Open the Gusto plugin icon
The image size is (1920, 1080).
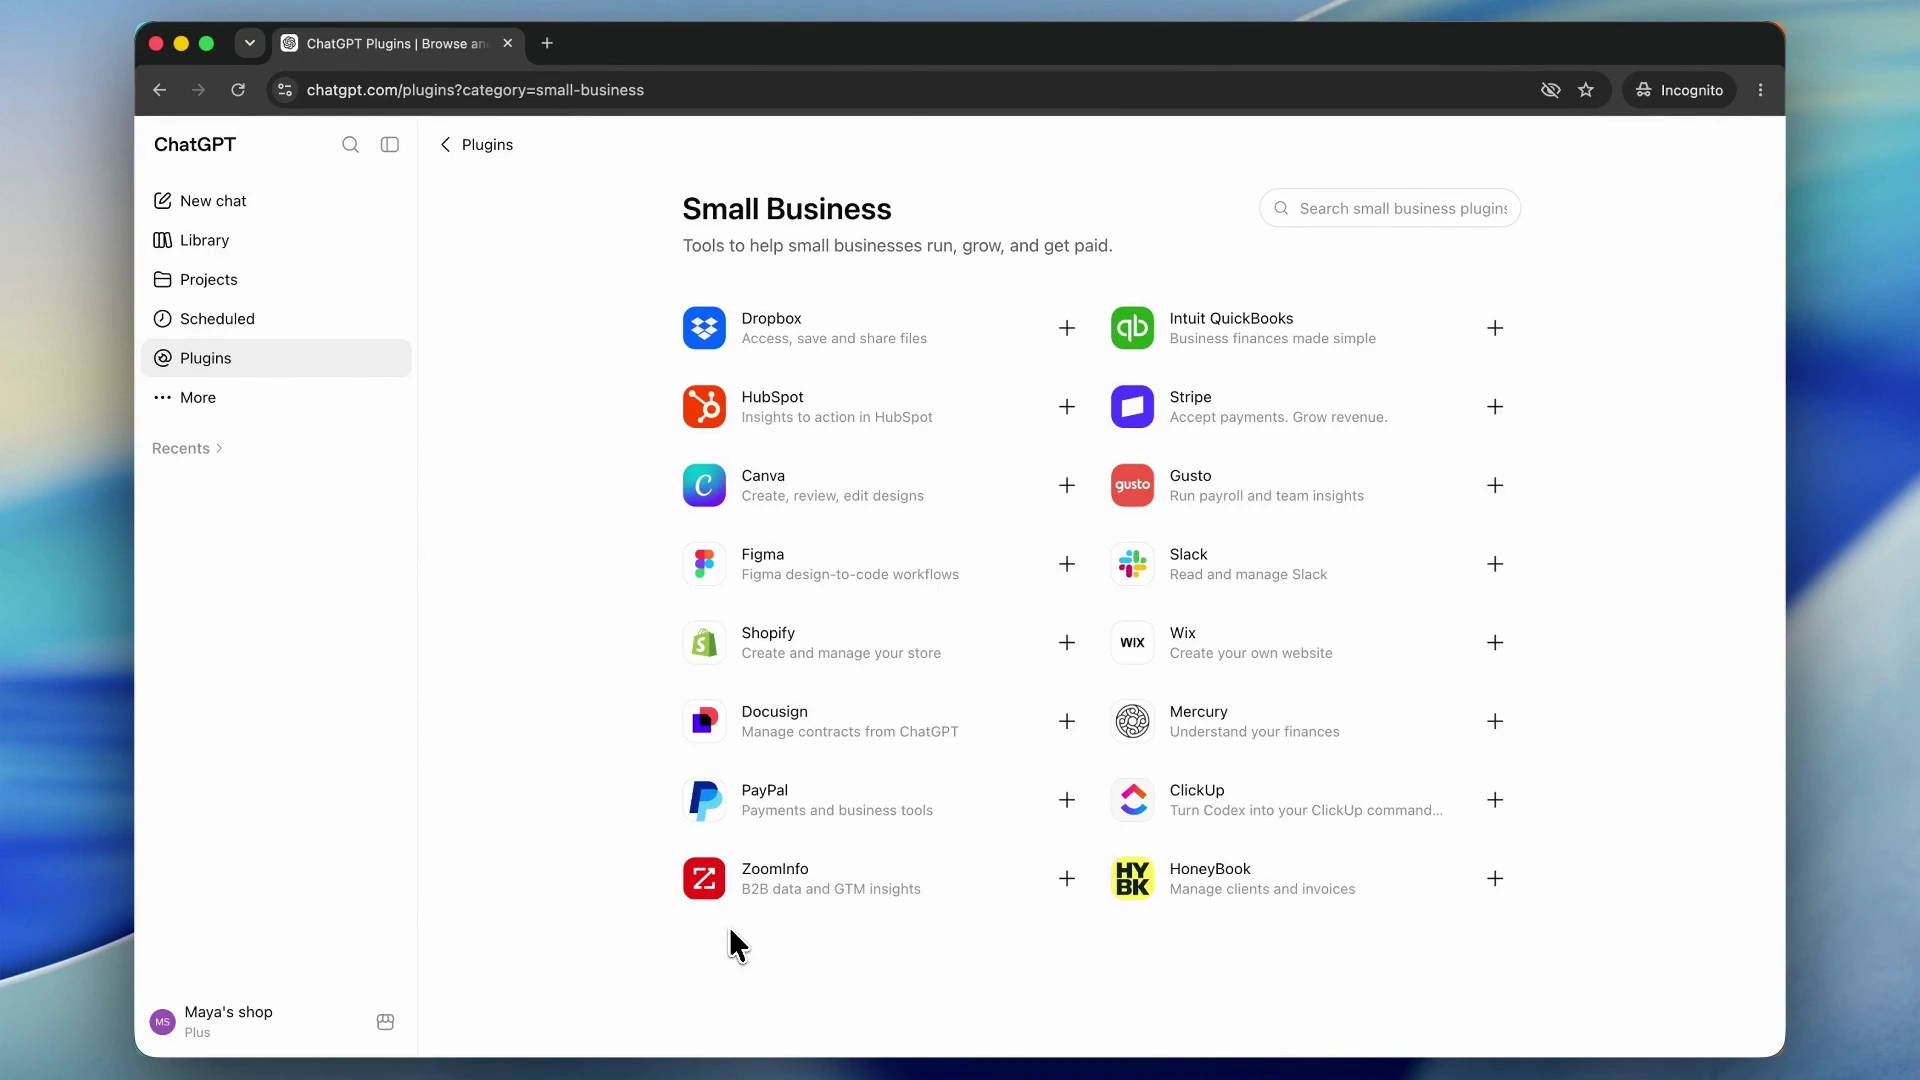coord(1132,485)
